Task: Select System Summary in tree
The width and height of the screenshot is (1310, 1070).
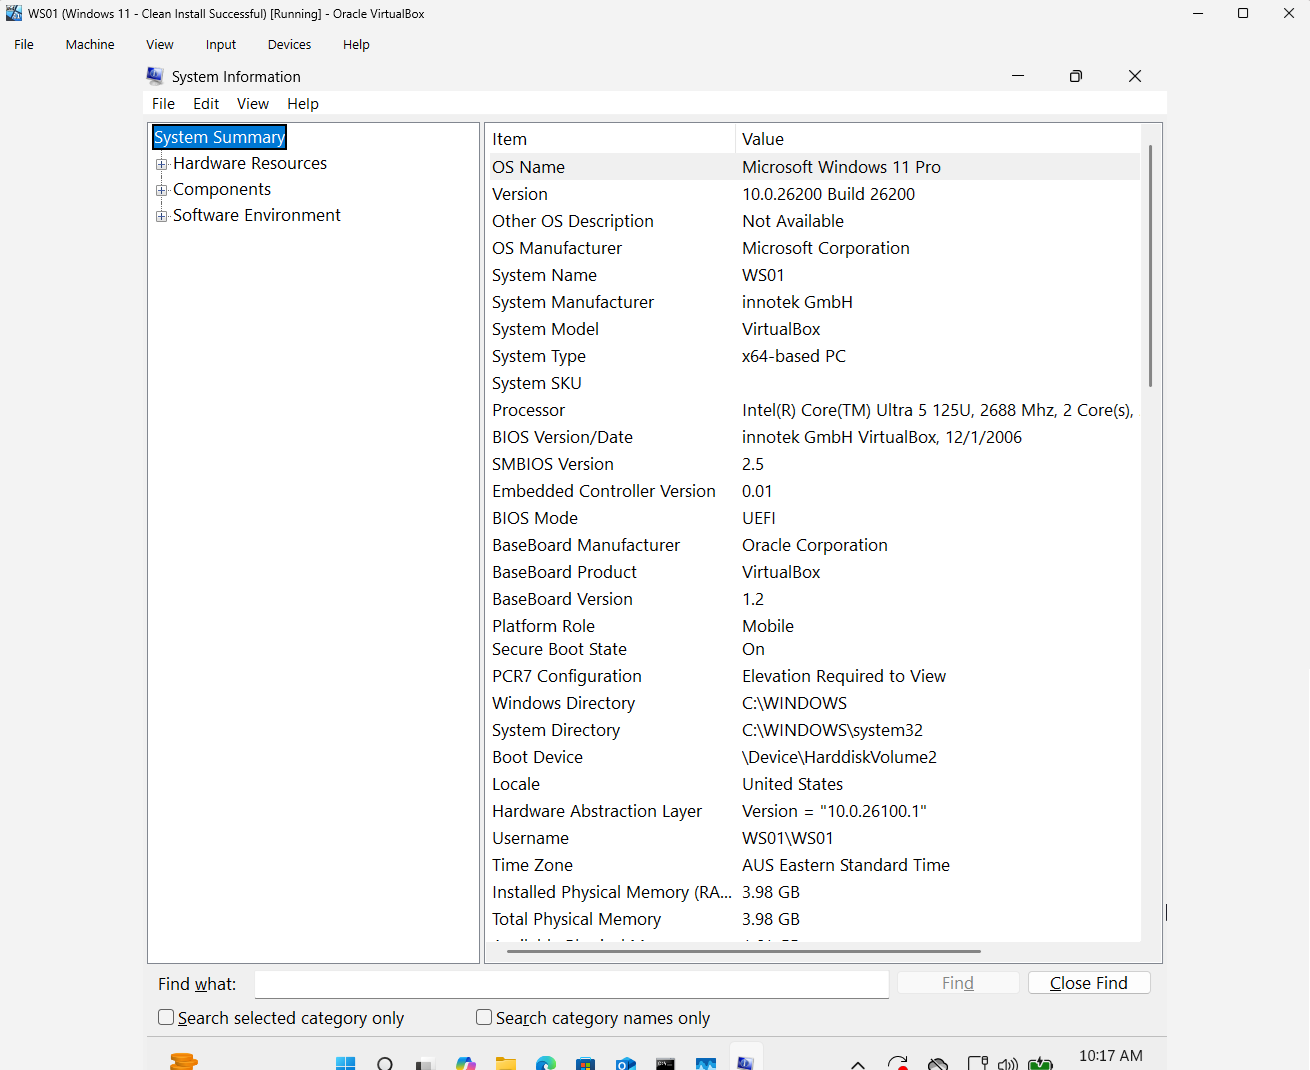Action: point(219,137)
